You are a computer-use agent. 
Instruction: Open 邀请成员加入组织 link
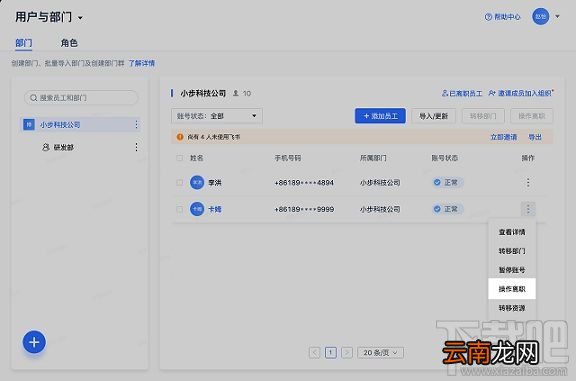click(521, 93)
